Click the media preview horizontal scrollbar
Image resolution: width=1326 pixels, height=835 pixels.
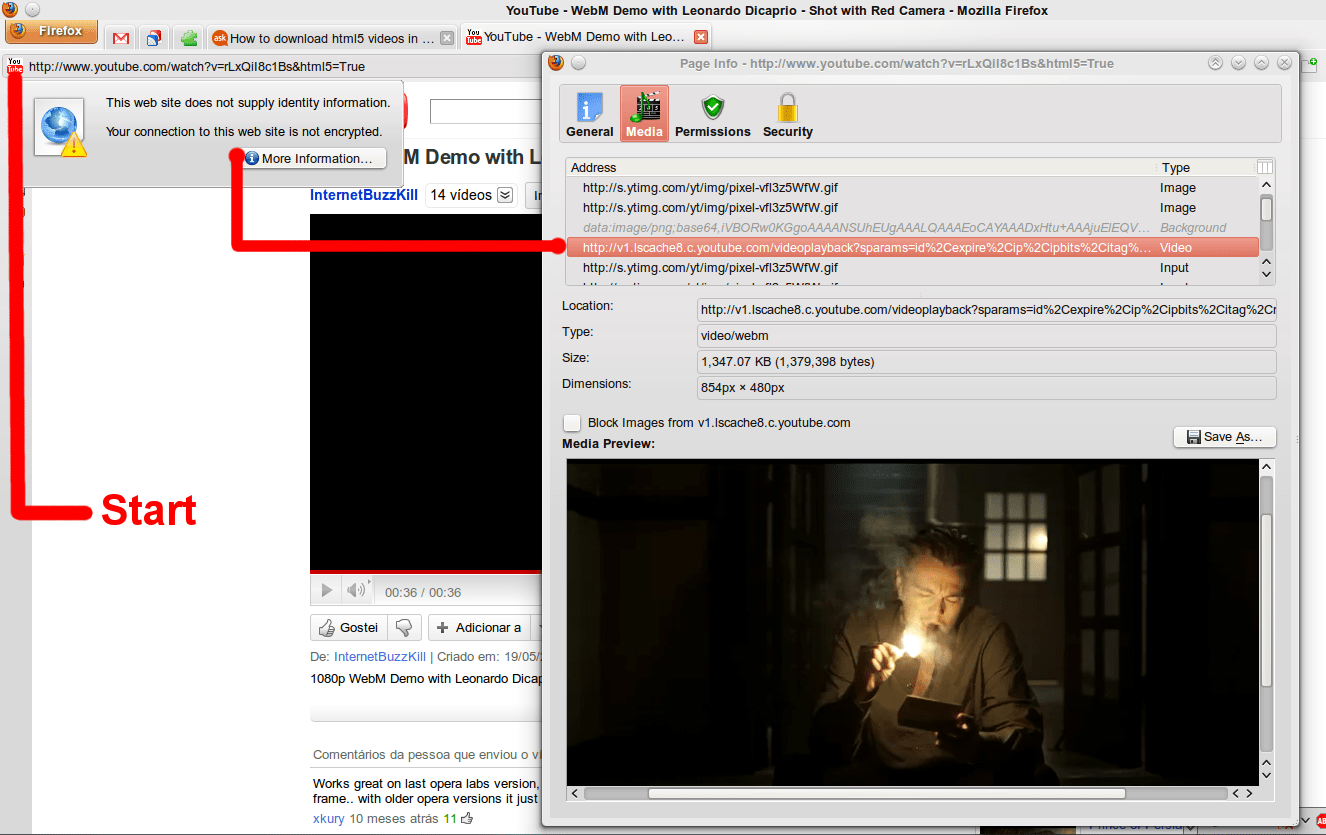click(886, 793)
